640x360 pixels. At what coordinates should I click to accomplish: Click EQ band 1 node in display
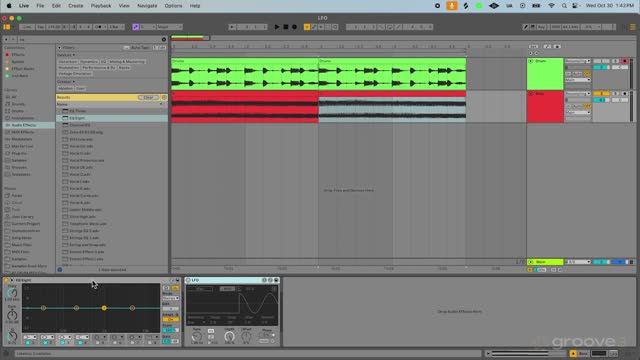(x=43, y=308)
